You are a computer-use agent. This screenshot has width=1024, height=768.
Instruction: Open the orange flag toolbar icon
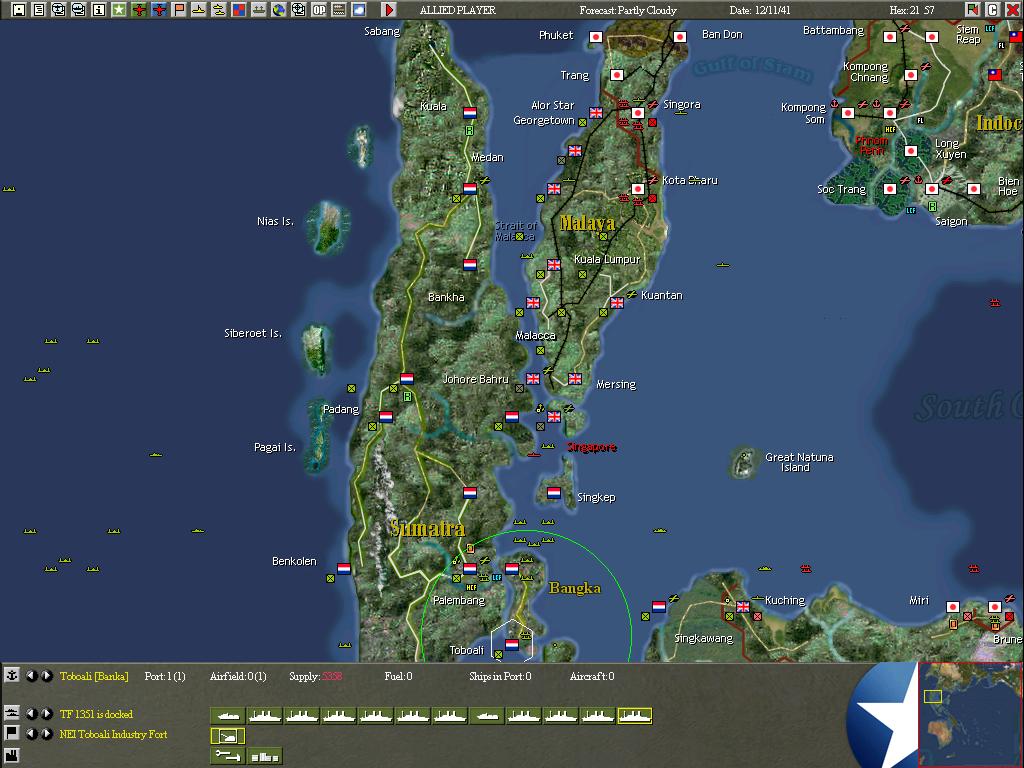[178, 9]
